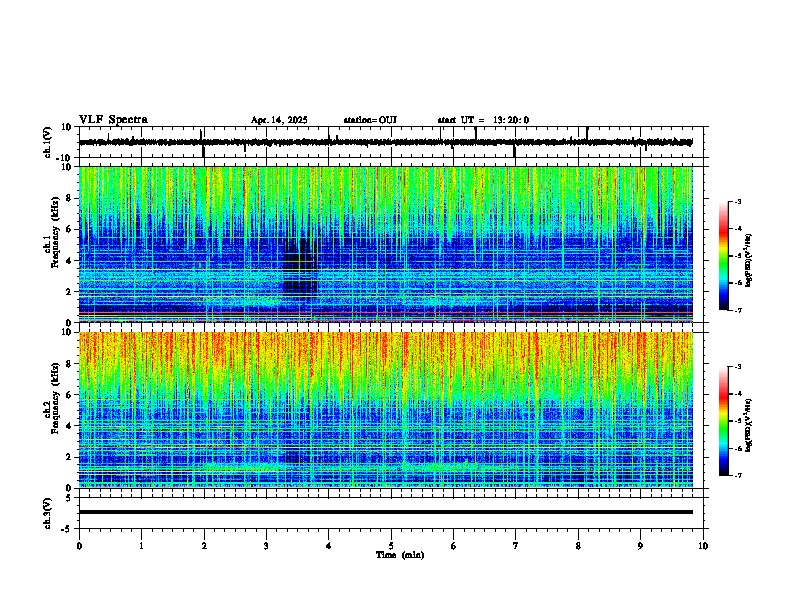Click the "7" tick on the Time axis
This screenshot has width=792, height=612.
pyautogui.click(x=516, y=546)
